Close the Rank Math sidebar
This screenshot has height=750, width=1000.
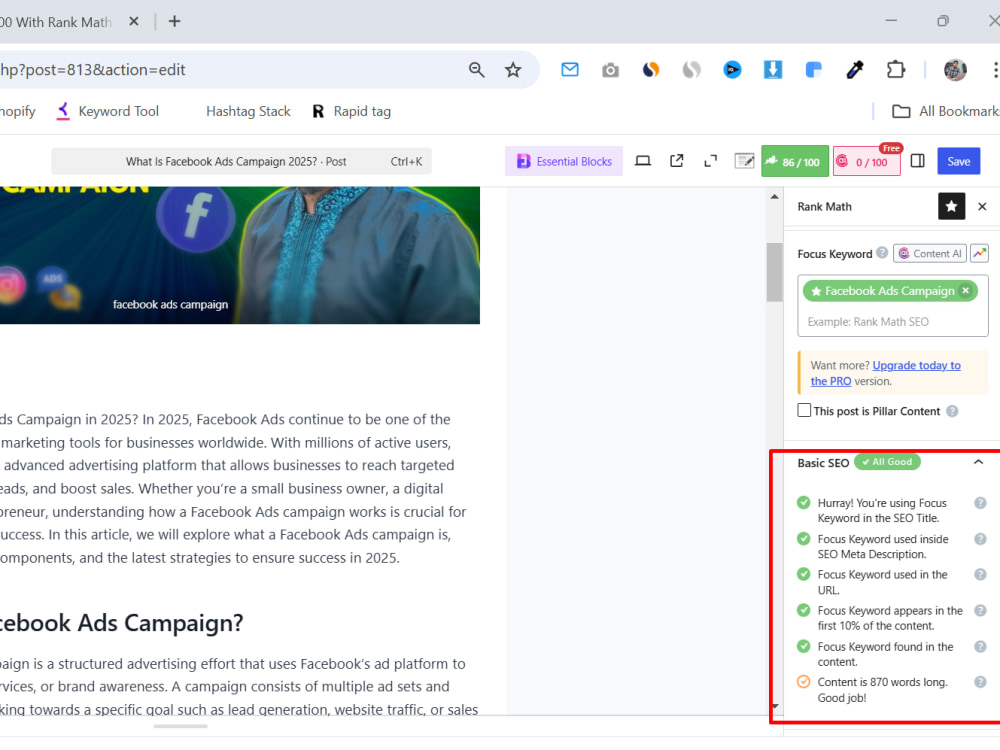[x=982, y=206]
